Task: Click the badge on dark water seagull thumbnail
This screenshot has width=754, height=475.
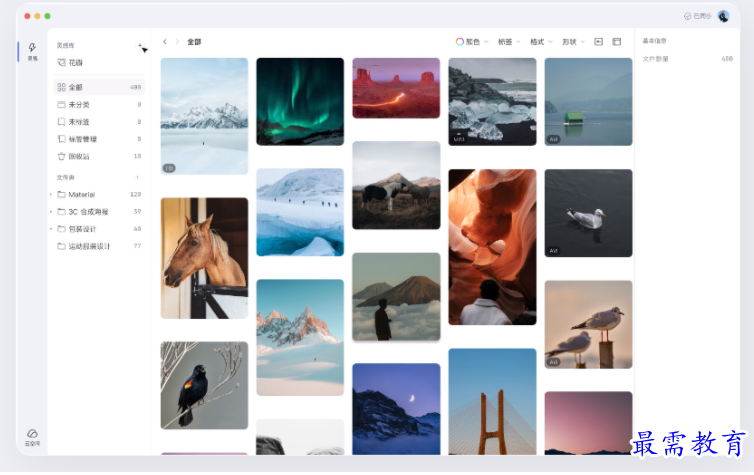Action: coord(553,250)
